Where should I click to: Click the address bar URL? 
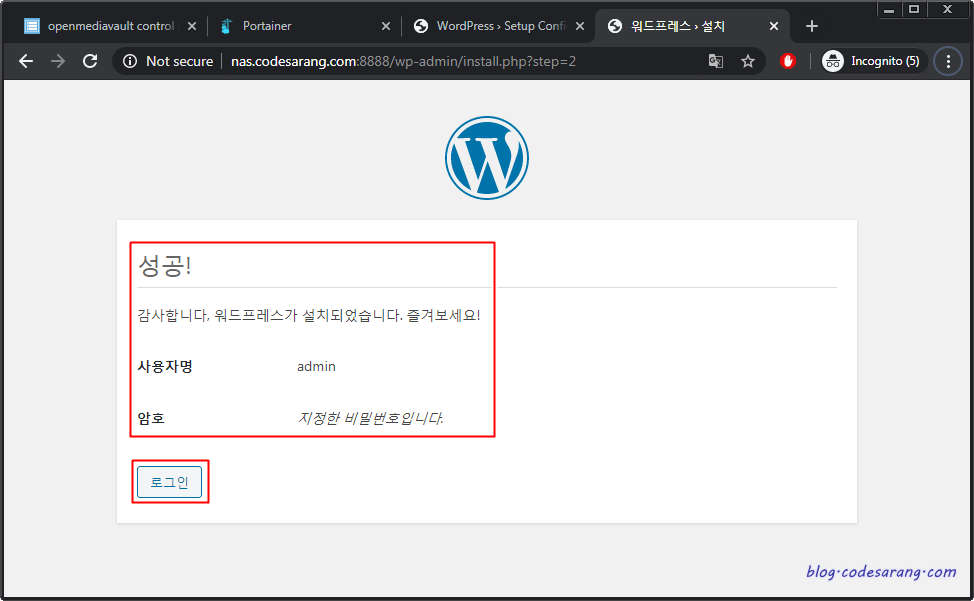pos(403,61)
